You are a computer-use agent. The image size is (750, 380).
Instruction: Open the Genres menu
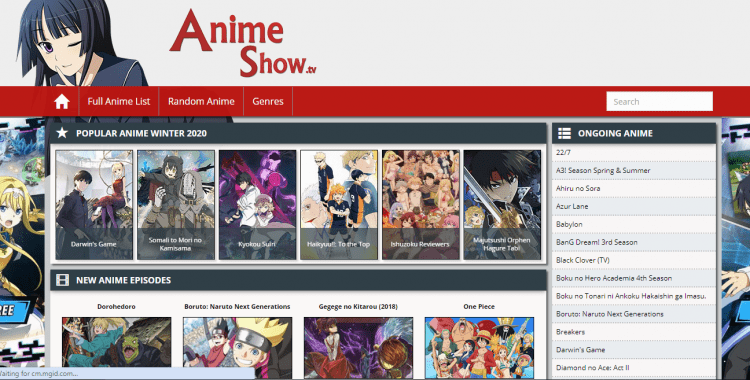[x=268, y=101]
